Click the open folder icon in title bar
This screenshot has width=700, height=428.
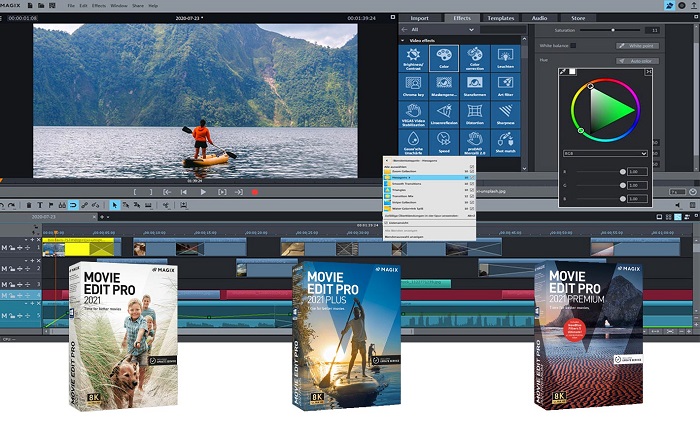click(x=41, y=5)
